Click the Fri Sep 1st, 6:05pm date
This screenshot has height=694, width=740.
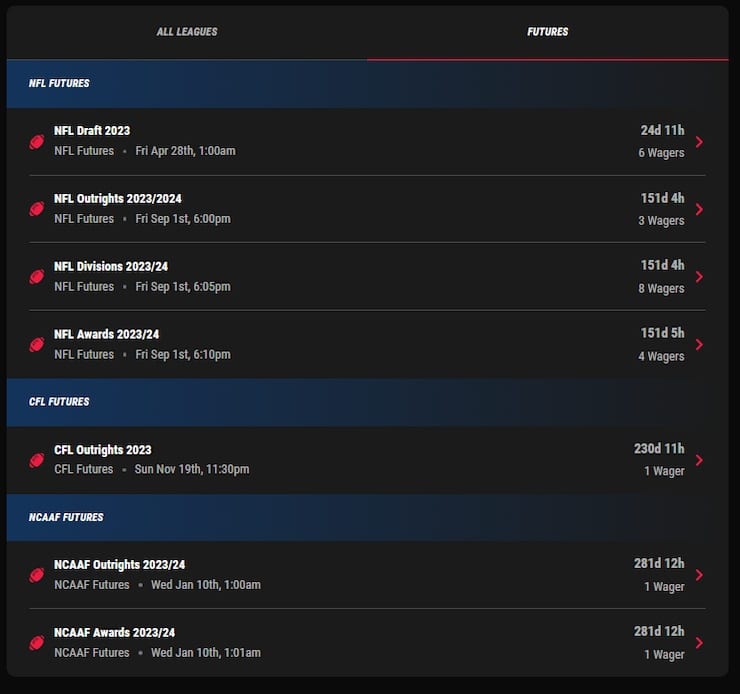(x=183, y=287)
